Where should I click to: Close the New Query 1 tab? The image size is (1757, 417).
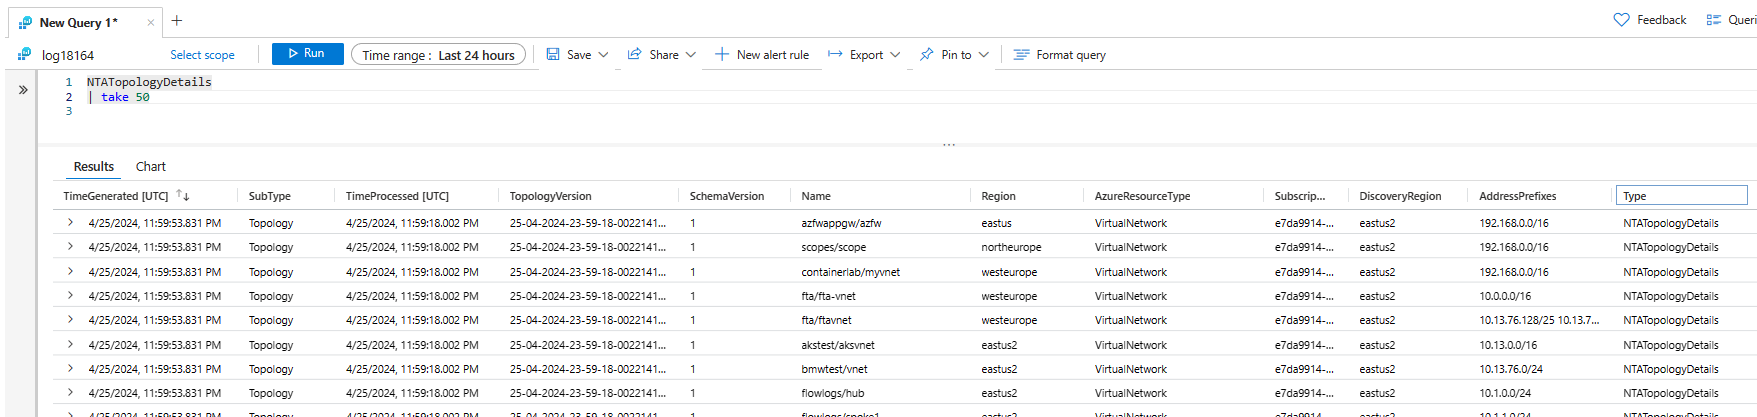pos(150,22)
